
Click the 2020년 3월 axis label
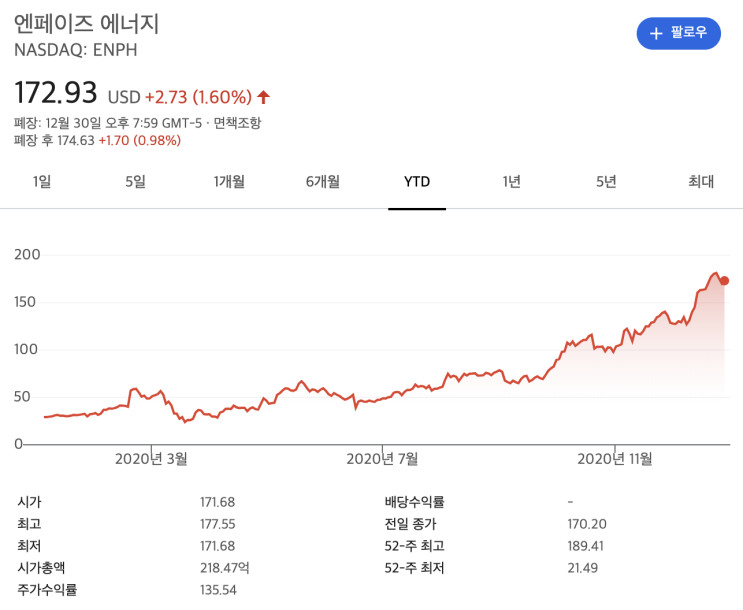click(x=151, y=459)
